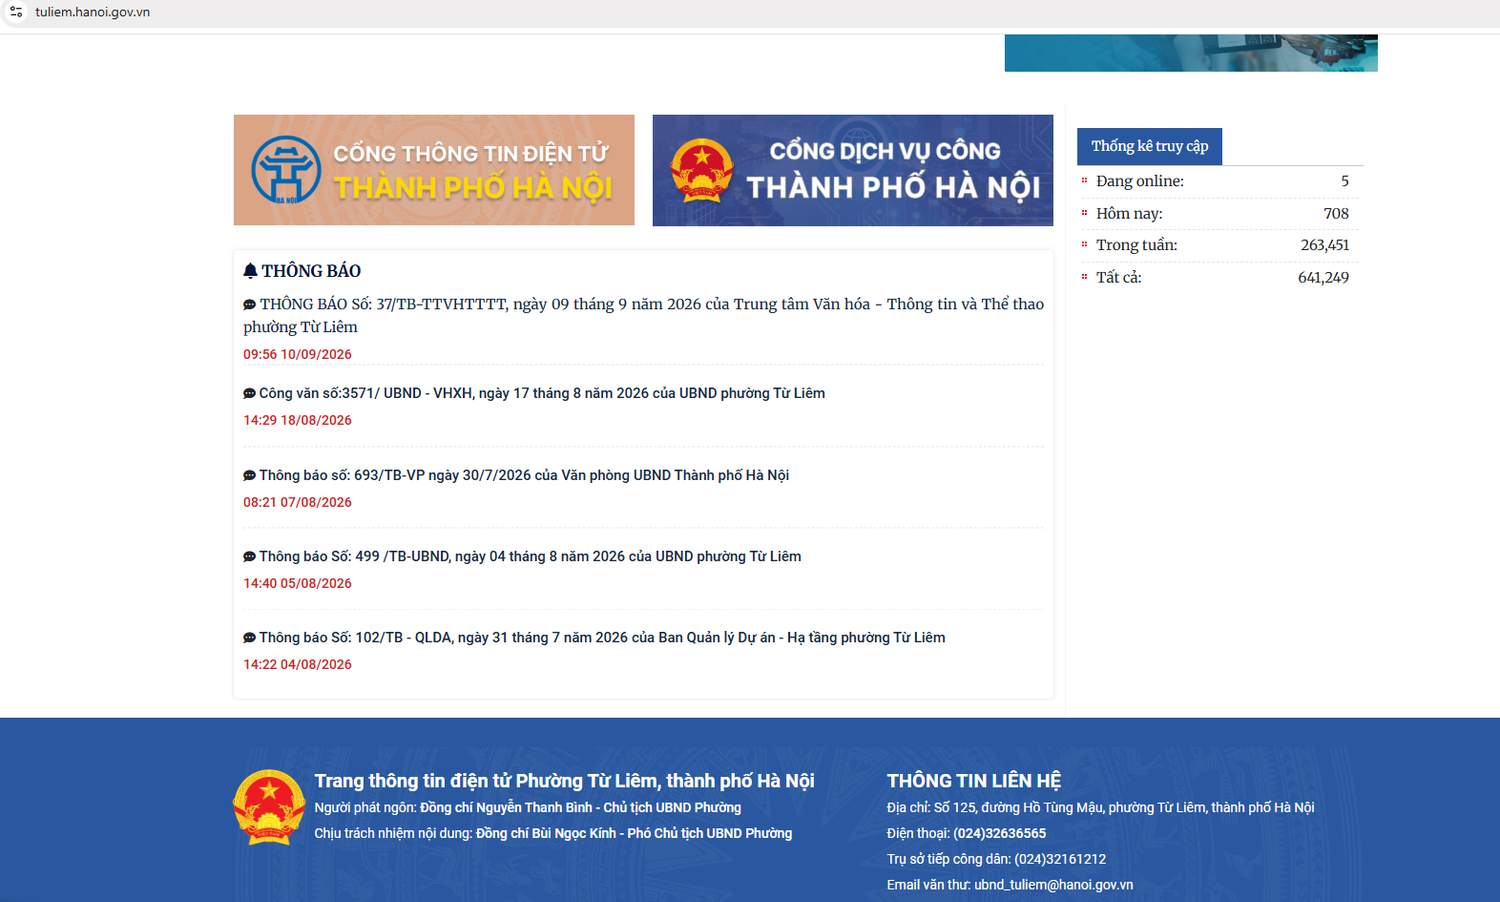The width and height of the screenshot is (1500, 902).
Task: Click the timestamp 09:56 10/09/2026
Action: click(298, 354)
